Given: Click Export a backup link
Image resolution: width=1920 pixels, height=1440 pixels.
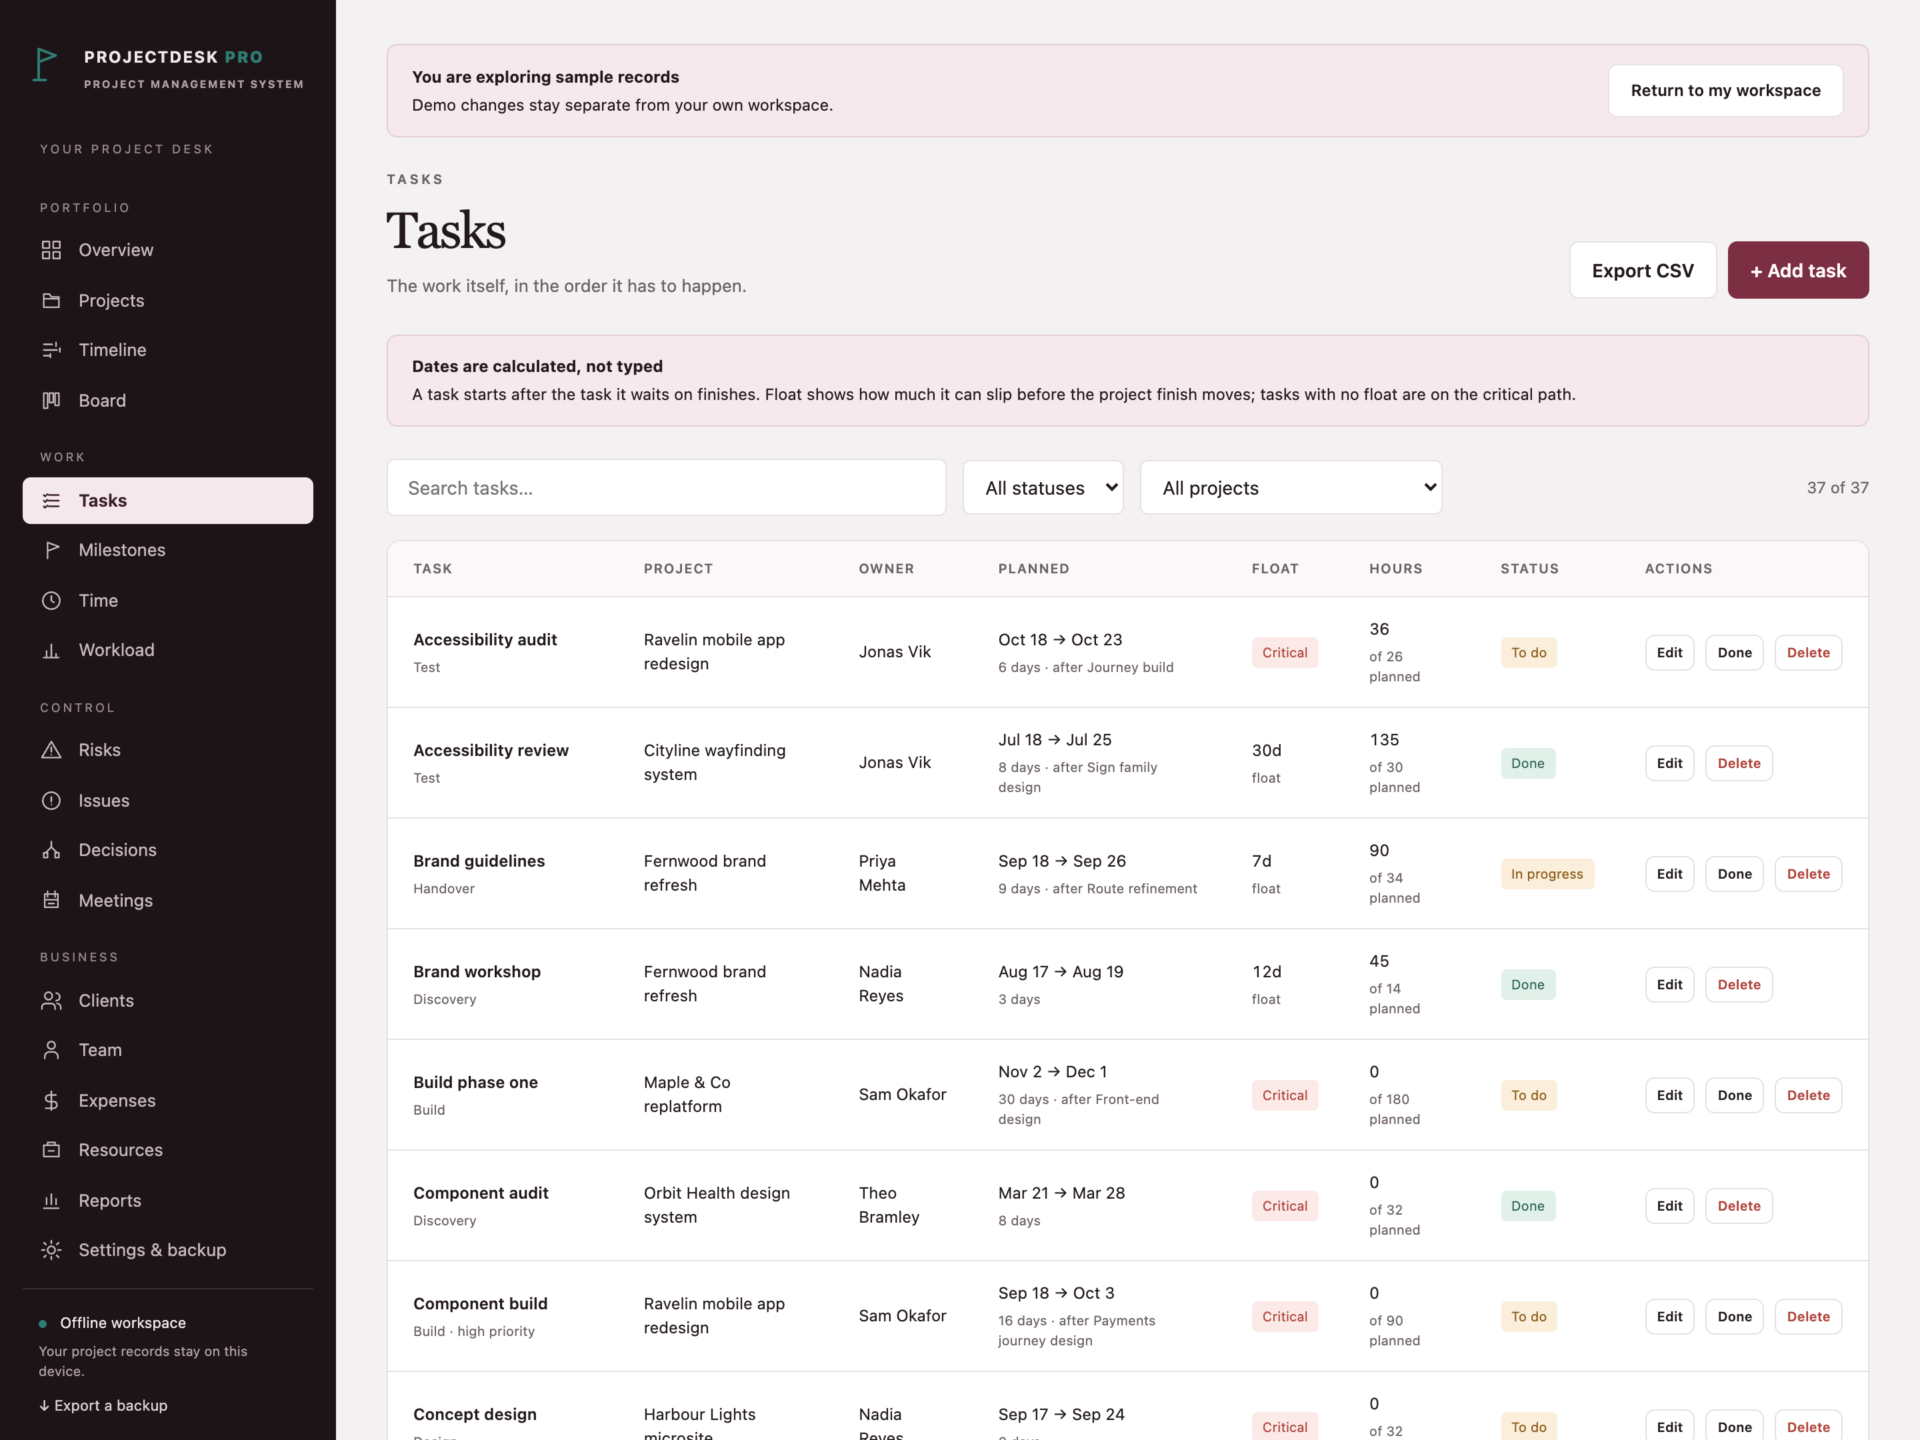Looking at the screenshot, I should pyautogui.click(x=103, y=1405).
